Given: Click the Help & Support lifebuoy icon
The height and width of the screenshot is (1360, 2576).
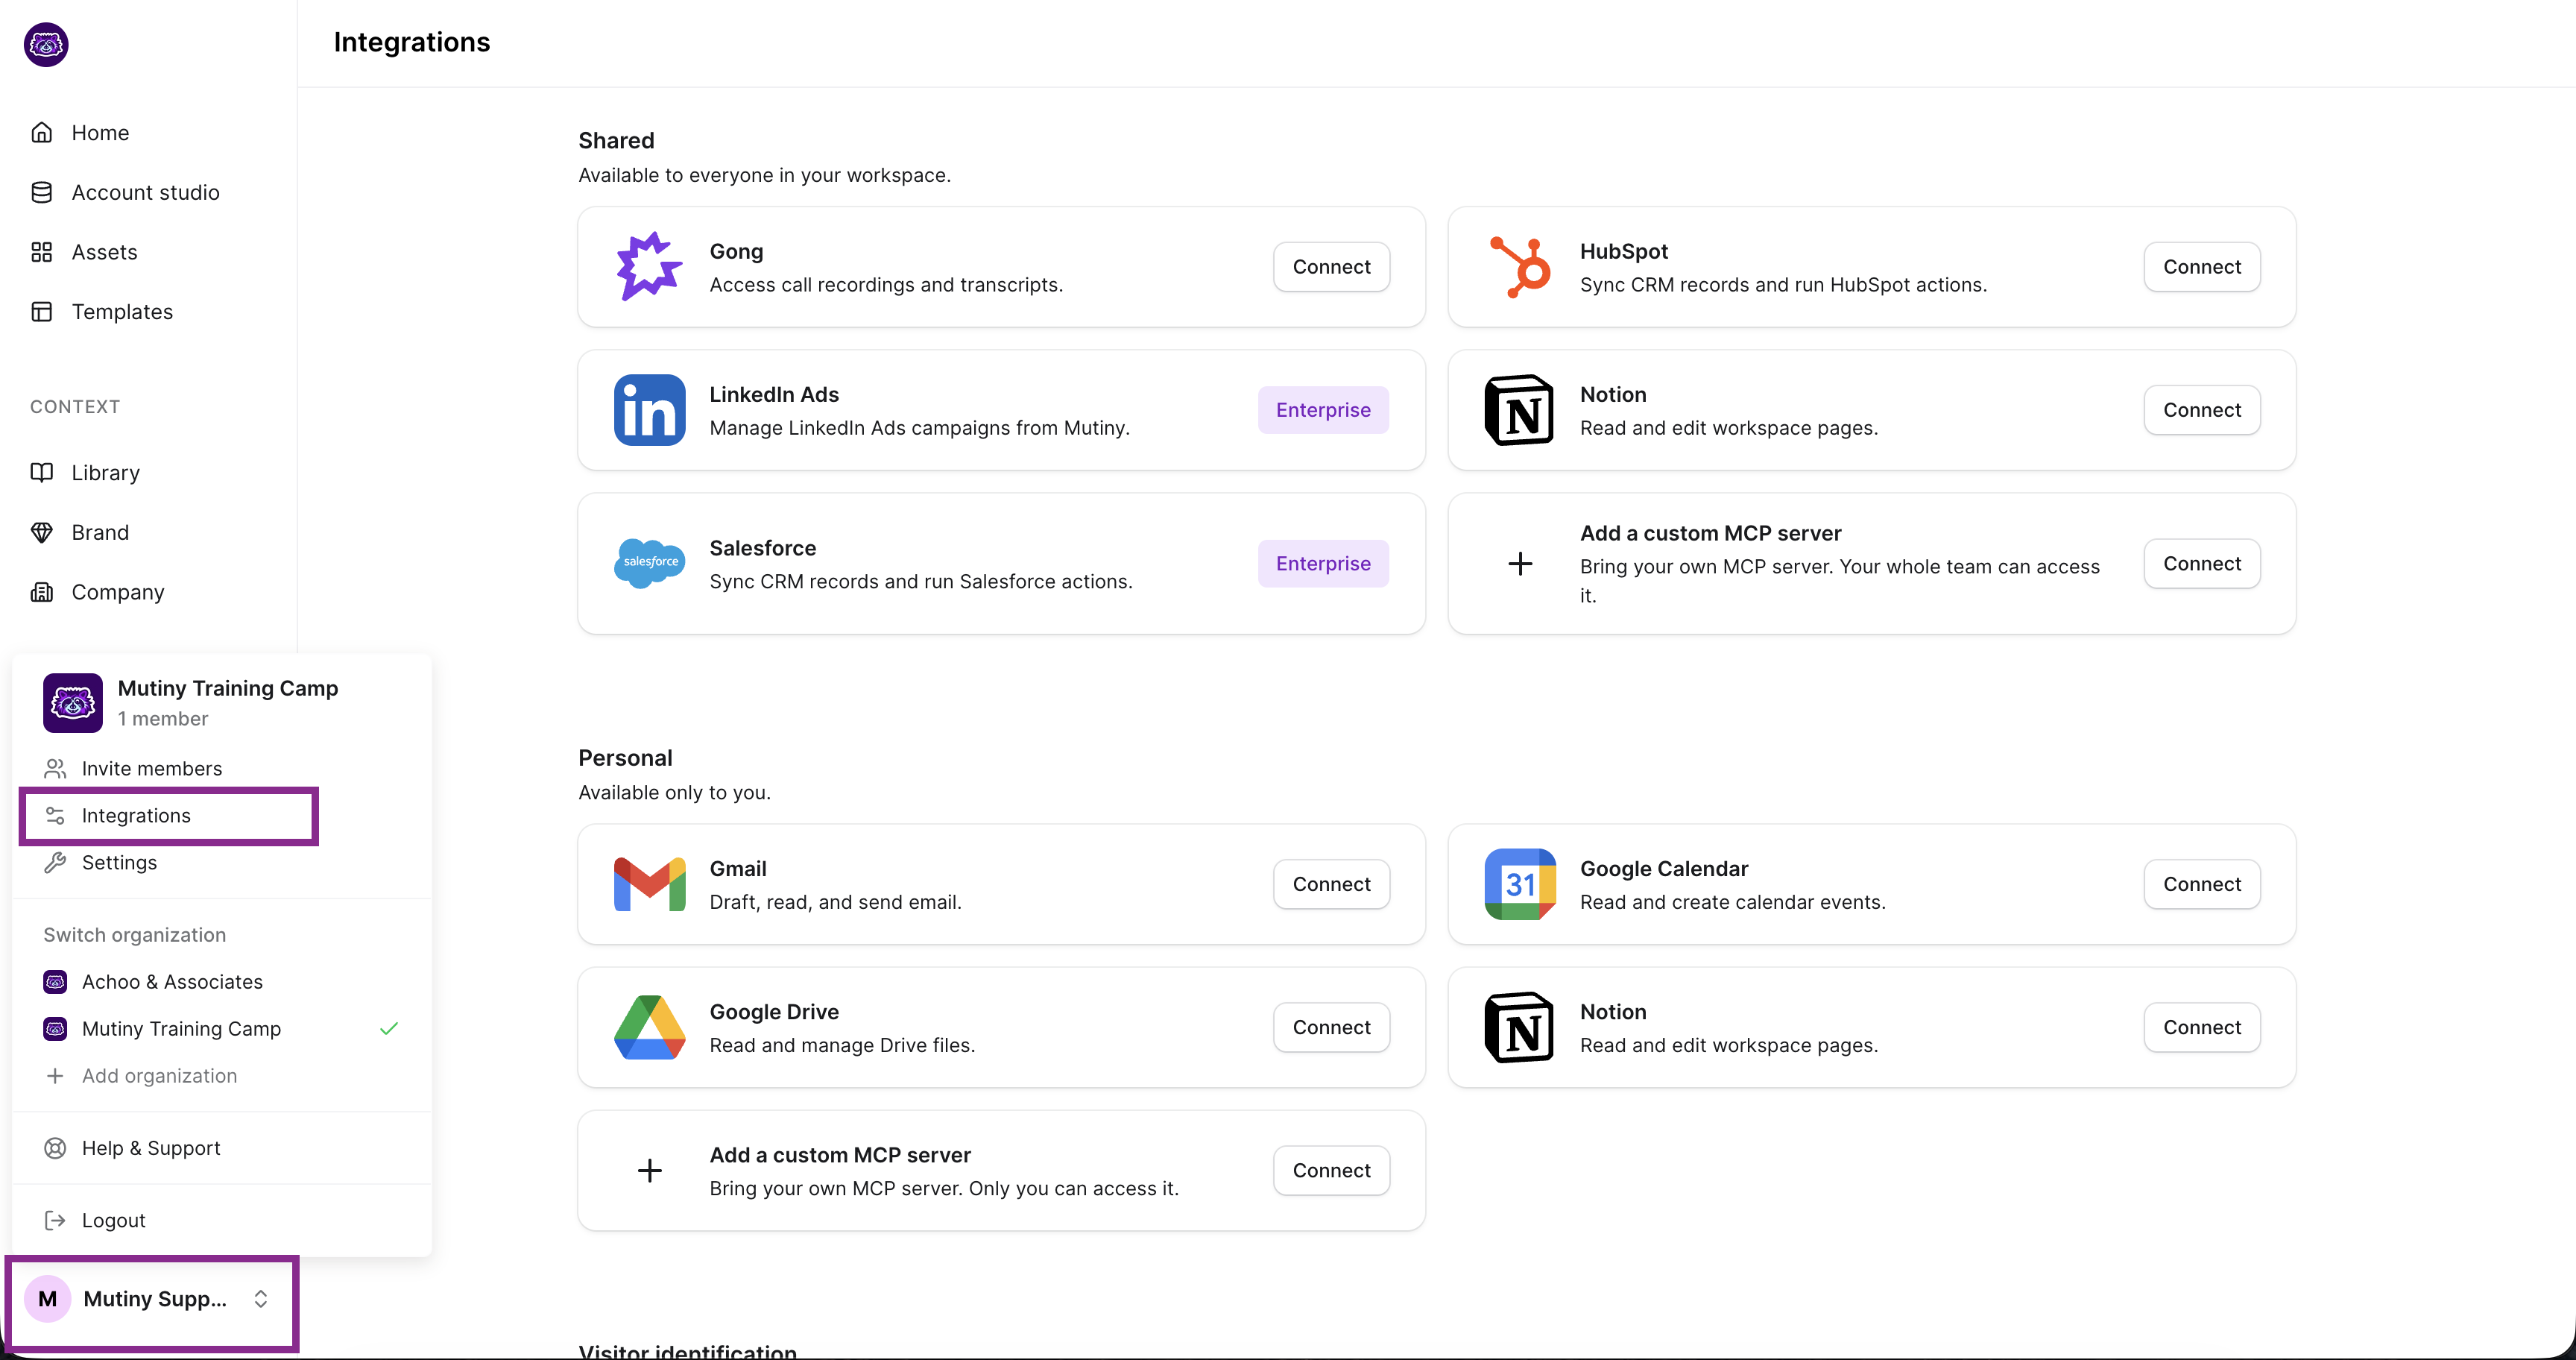Looking at the screenshot, I should pos(55,1148).
